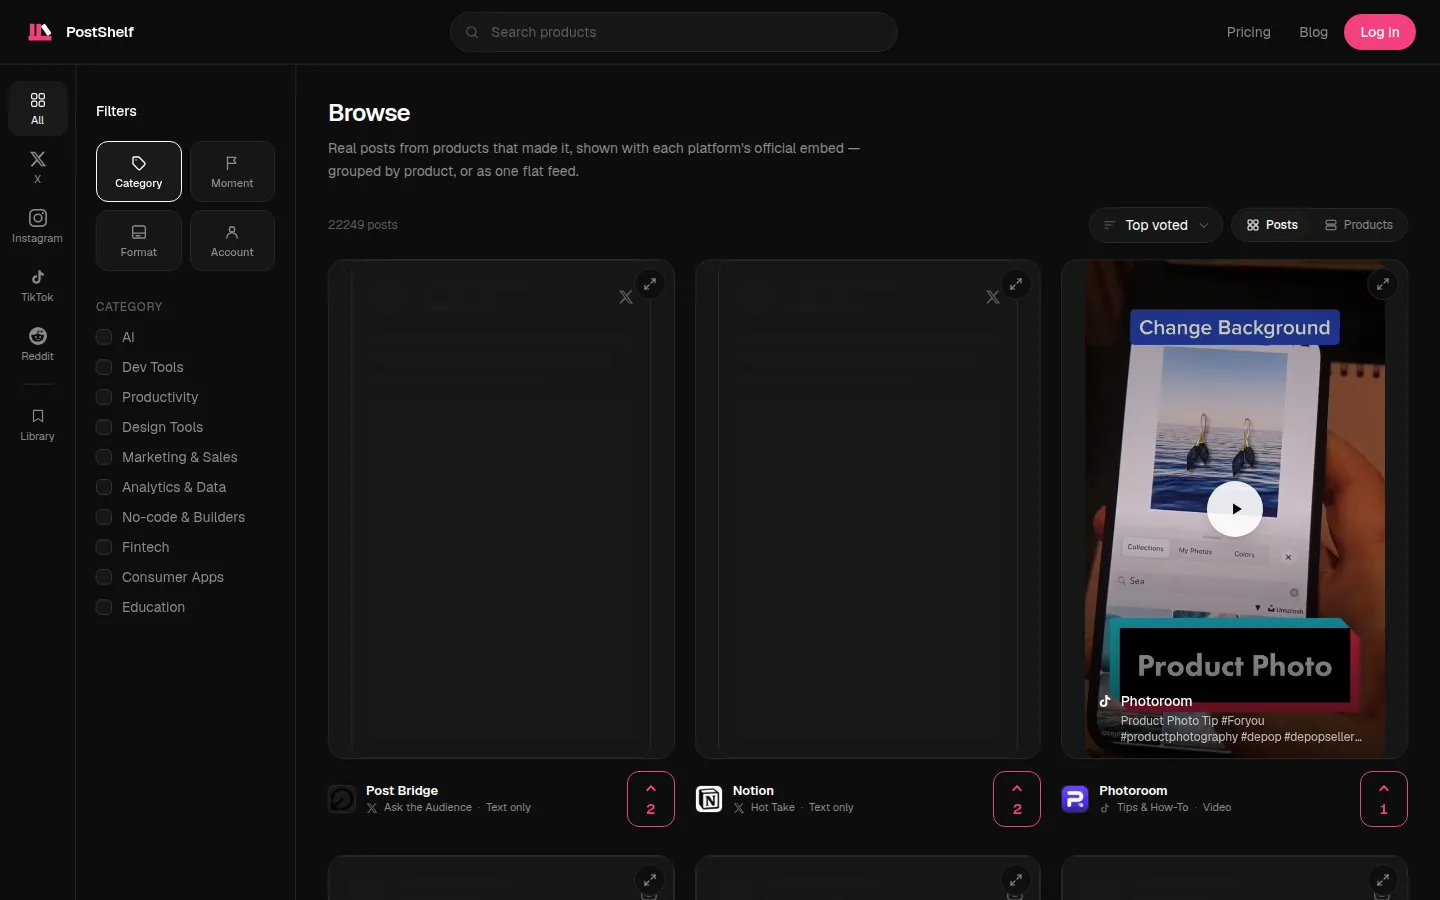
Task: Open the Post Bridge product name link
Action: (x=402, y=790)
